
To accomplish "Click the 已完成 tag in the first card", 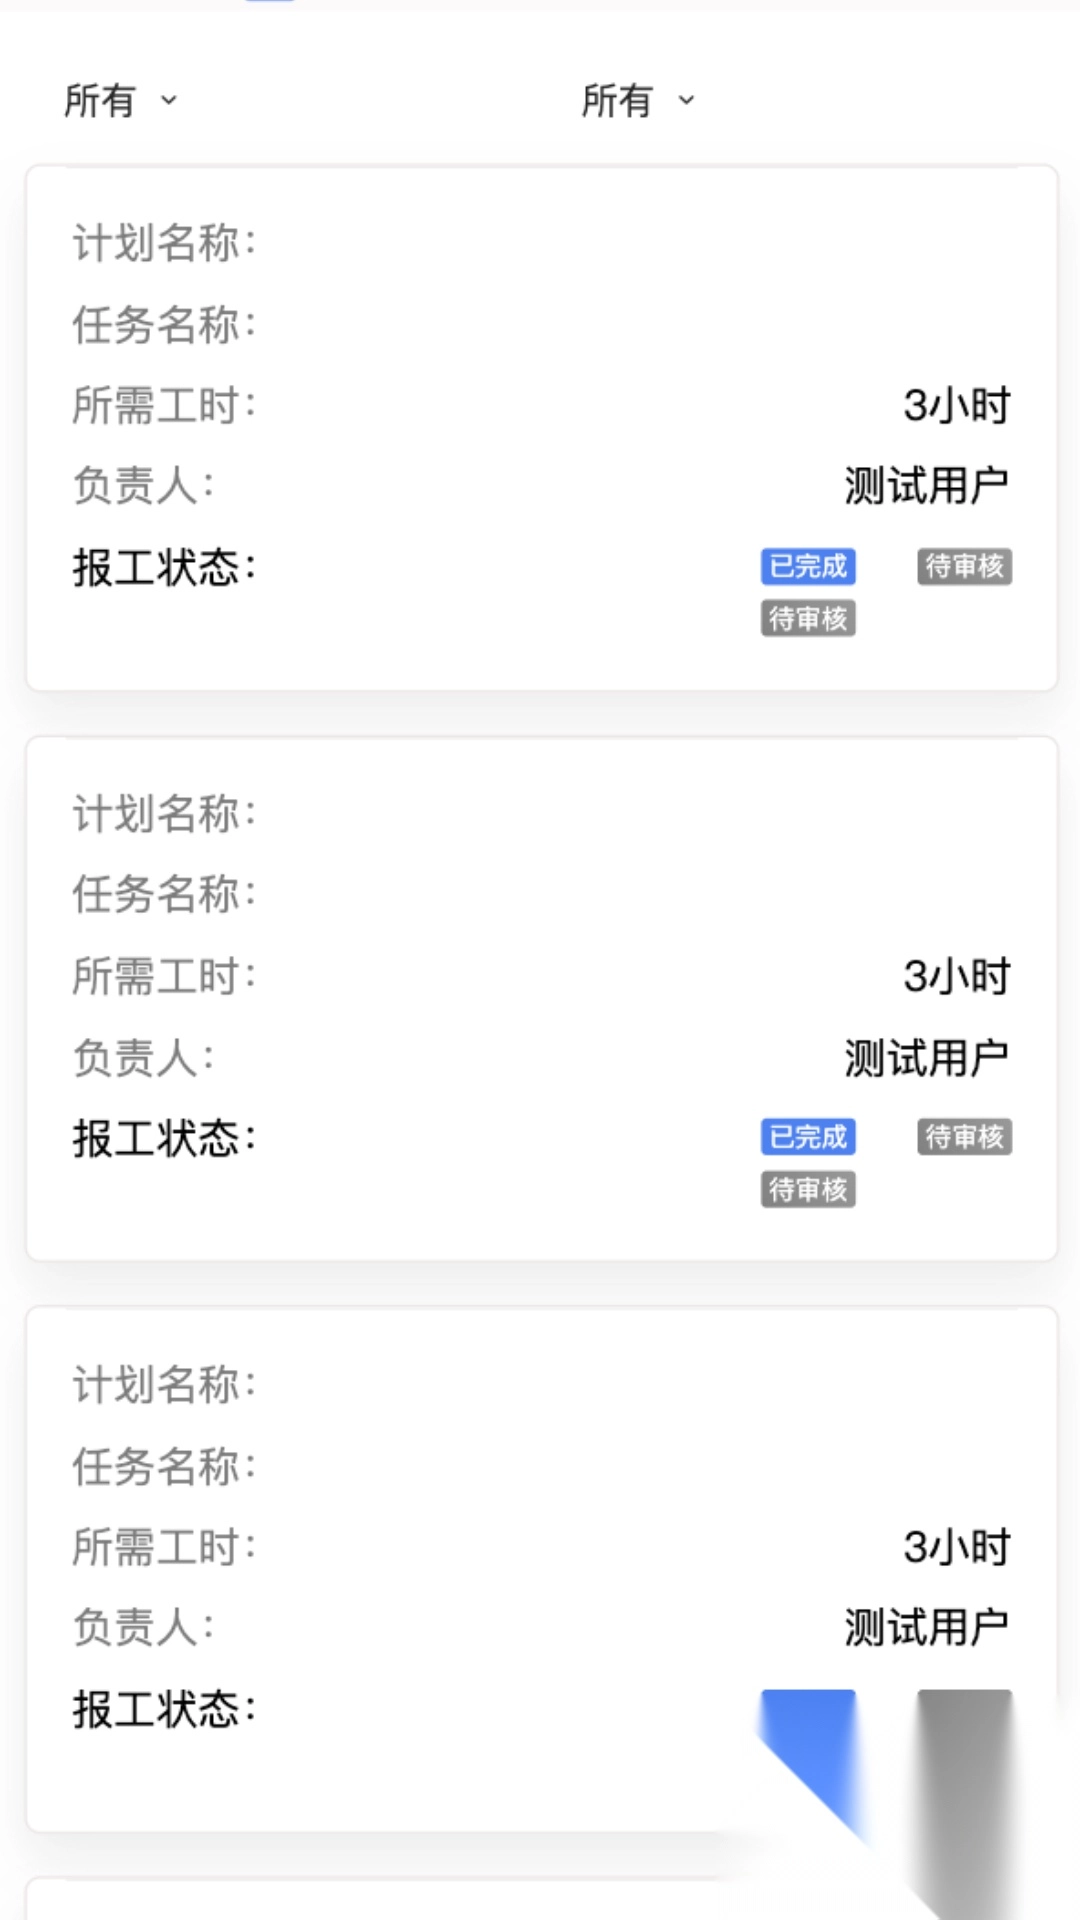I will click(x=808, y=566).
